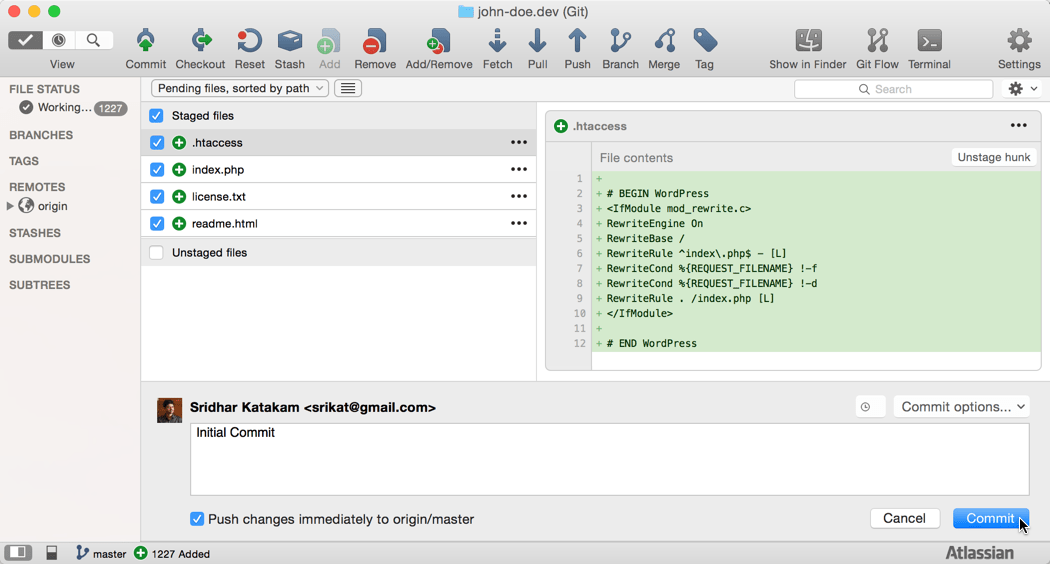Screen dimensions: 1050x564
Task: Expand the origin remote in sidebar
Action: click(10, 206)
